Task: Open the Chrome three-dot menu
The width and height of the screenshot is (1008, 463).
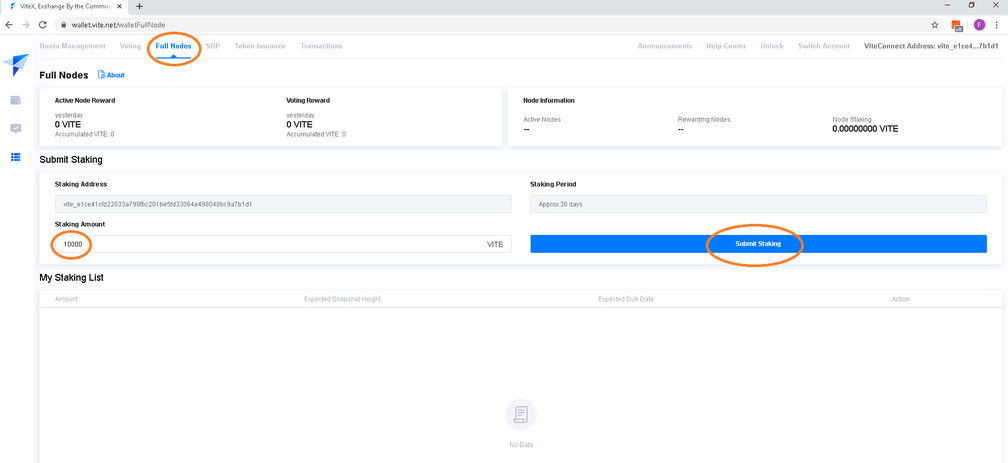Action: (997, 24)
